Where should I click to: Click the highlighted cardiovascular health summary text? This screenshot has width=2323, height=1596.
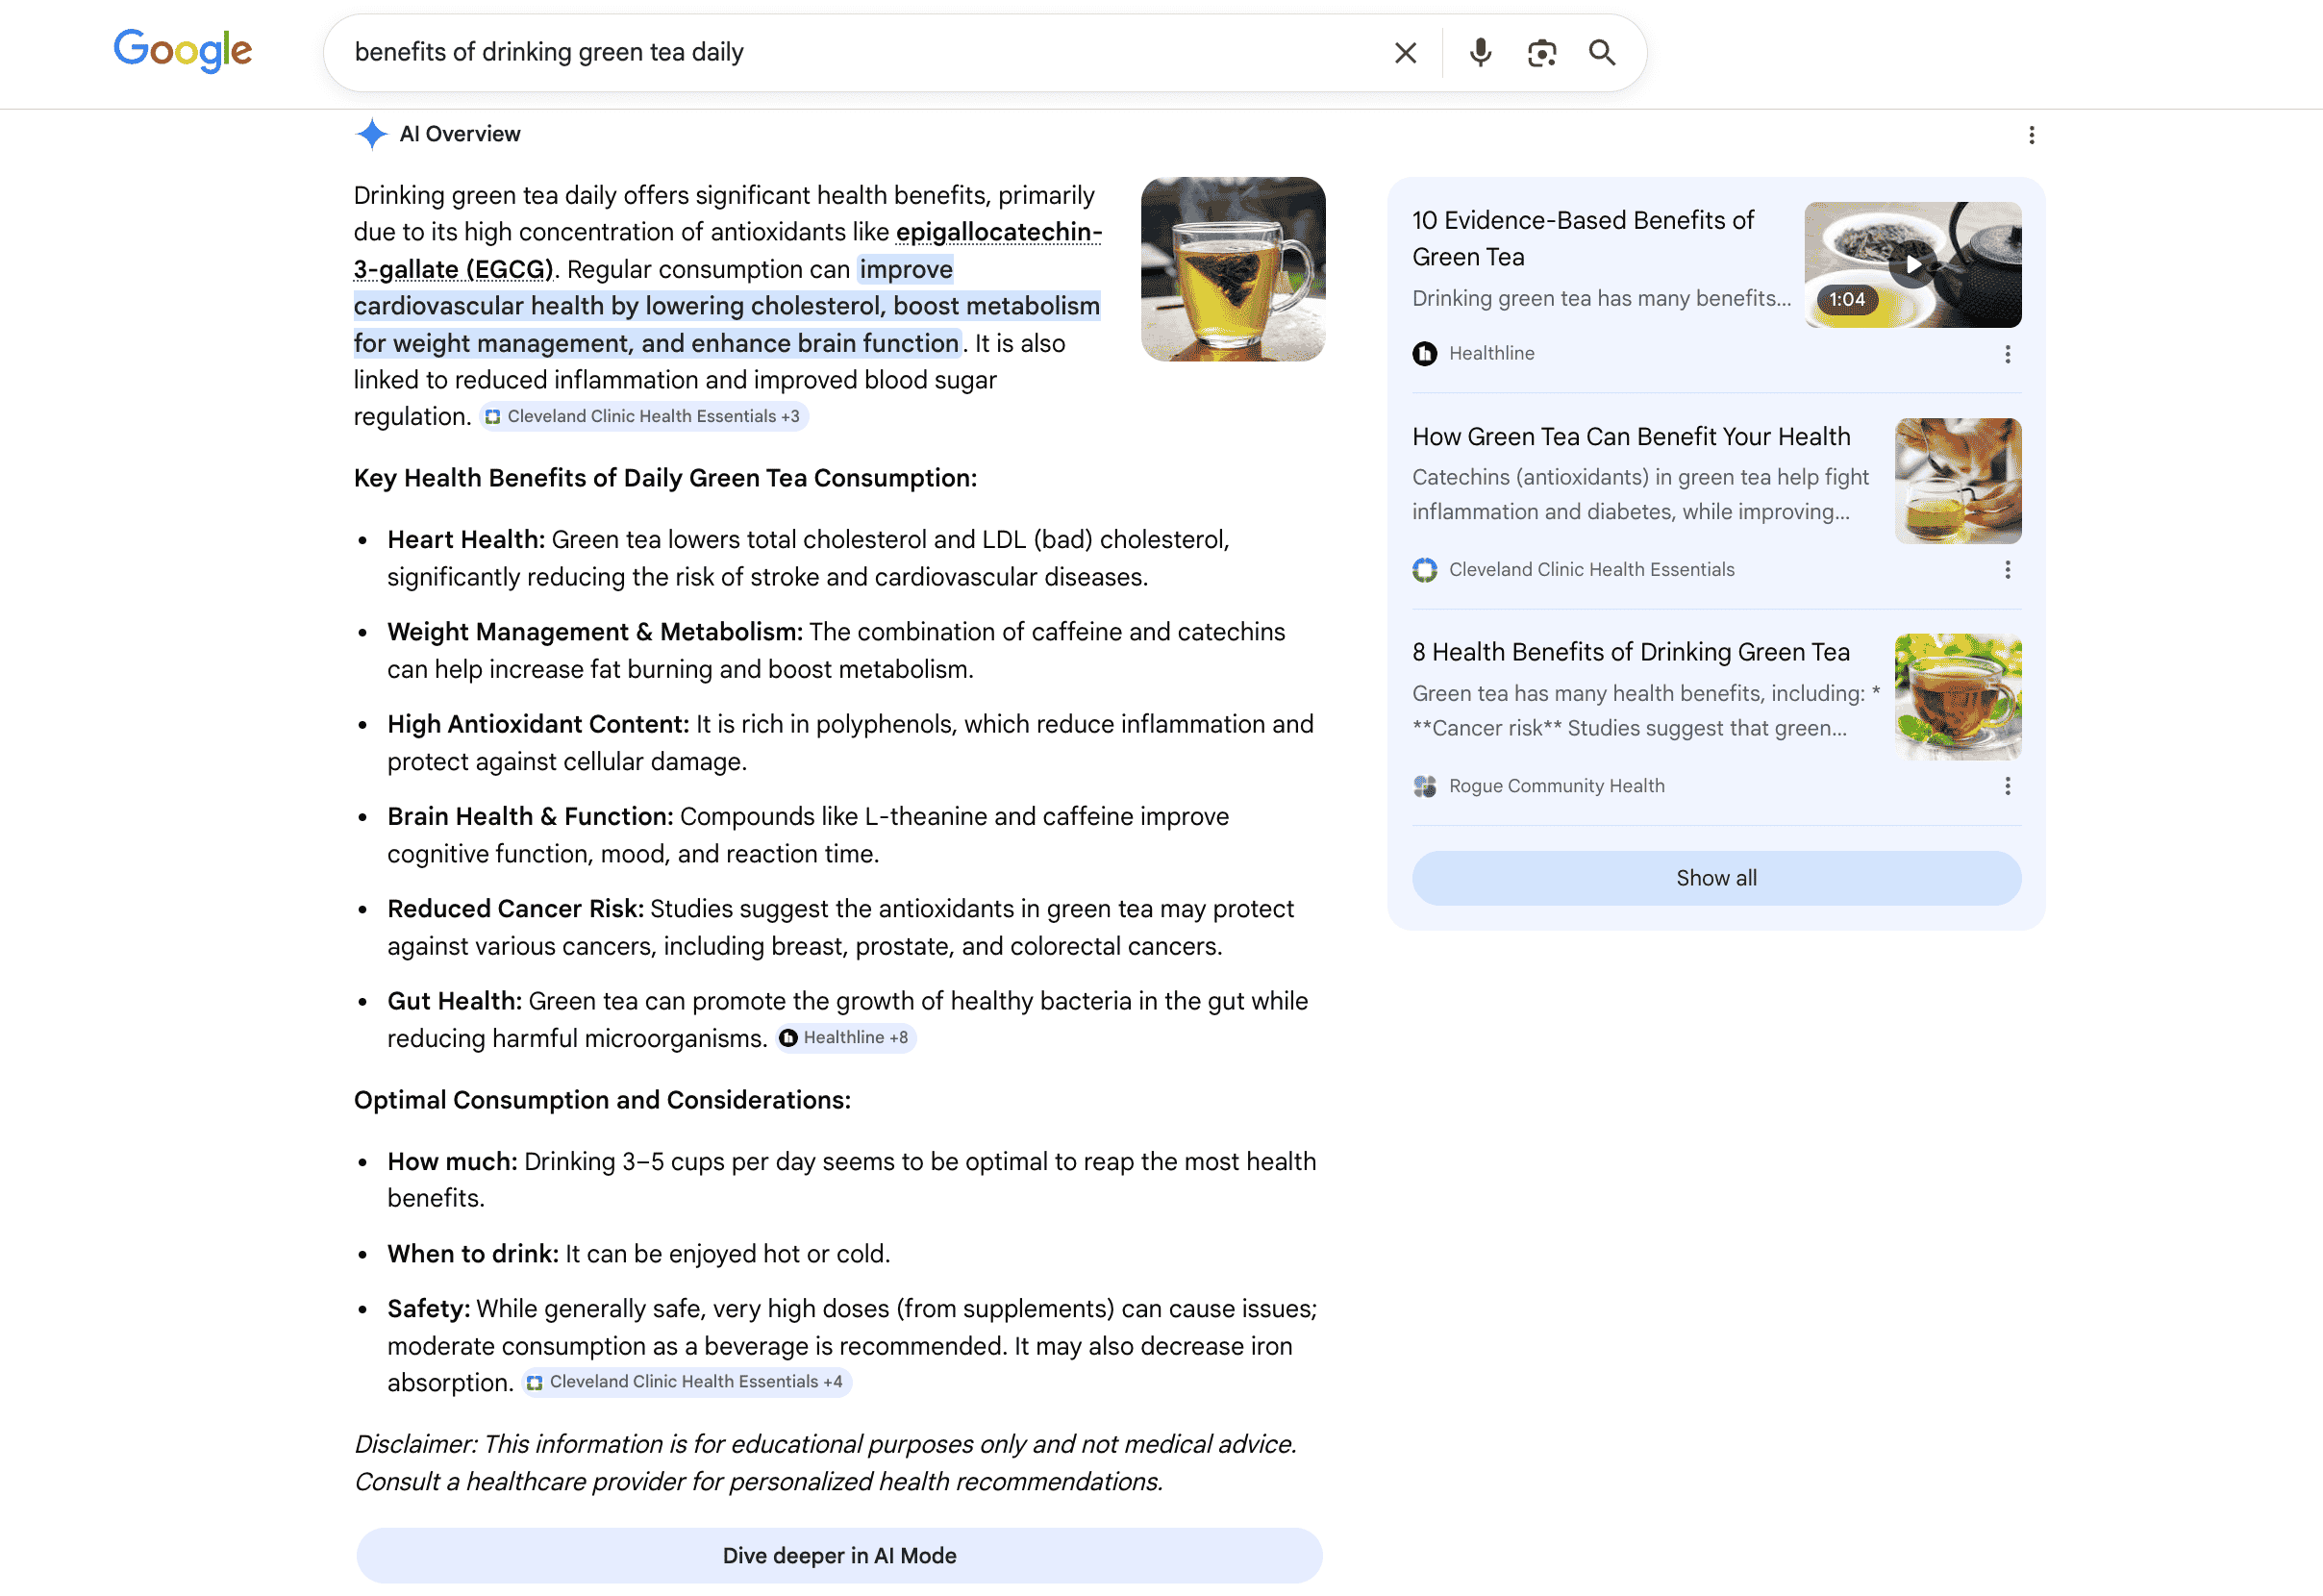click(727, 306)
